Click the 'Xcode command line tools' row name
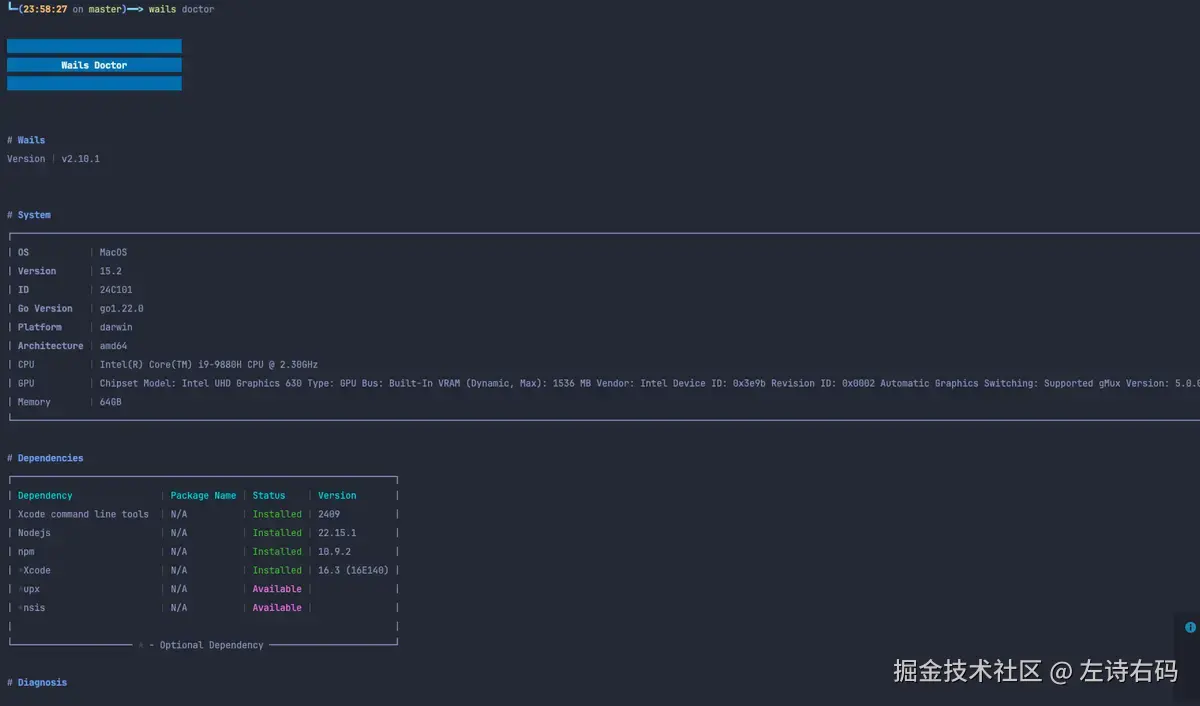1200x706 pixels. 83,514
